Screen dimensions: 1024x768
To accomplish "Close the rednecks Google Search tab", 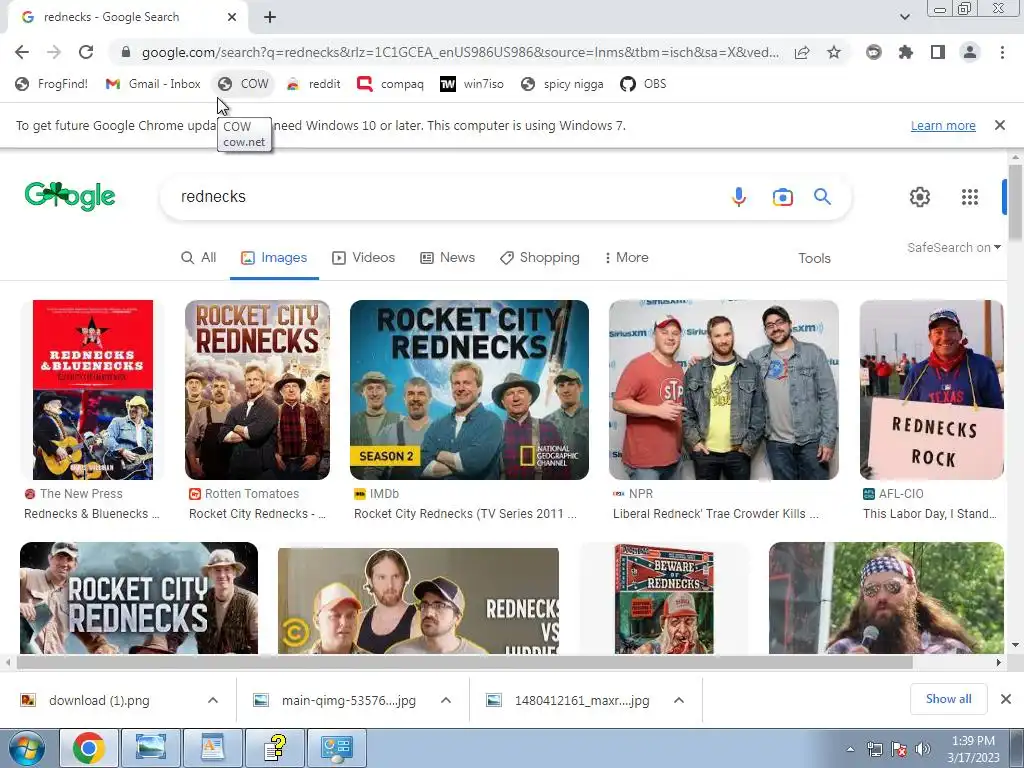I will tap(232, 17).
